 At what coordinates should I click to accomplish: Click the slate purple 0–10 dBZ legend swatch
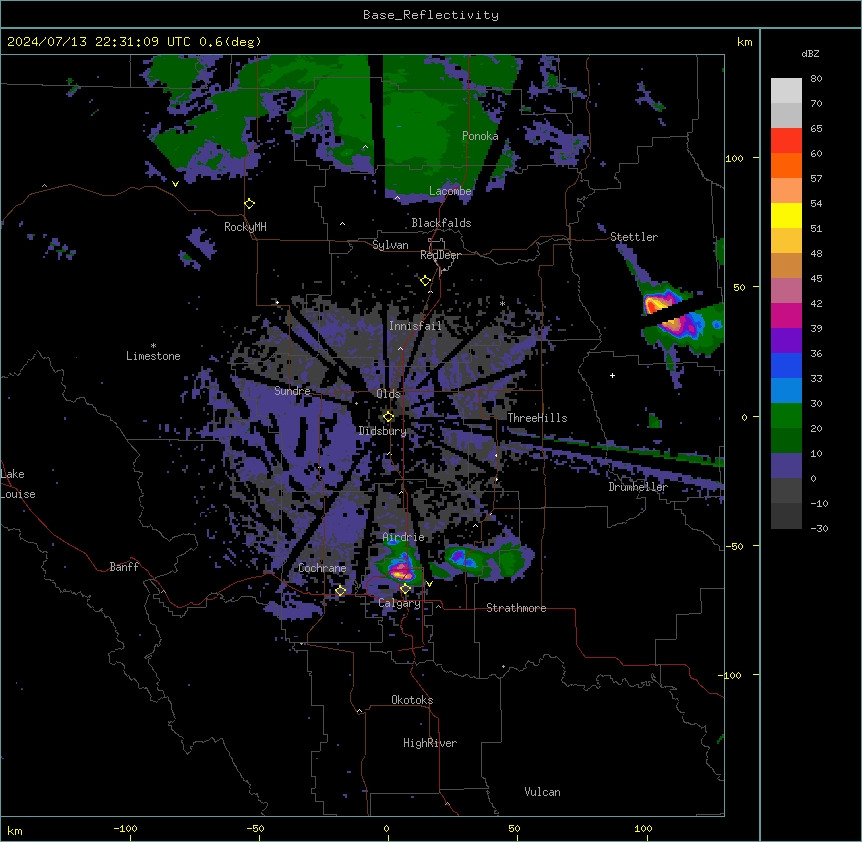(786, 466)
